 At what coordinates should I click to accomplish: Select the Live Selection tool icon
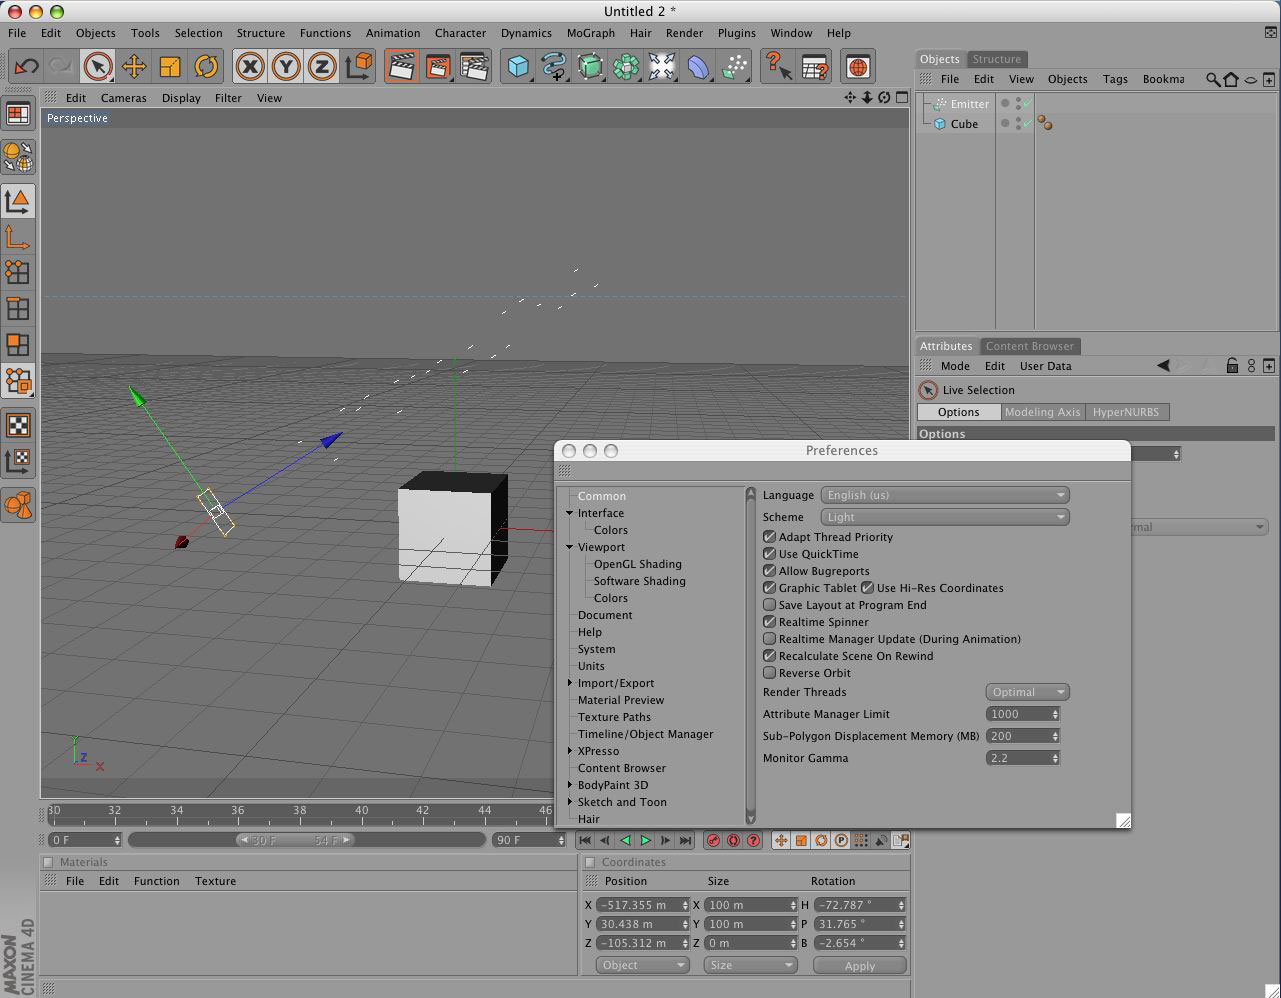click(98, 67)
